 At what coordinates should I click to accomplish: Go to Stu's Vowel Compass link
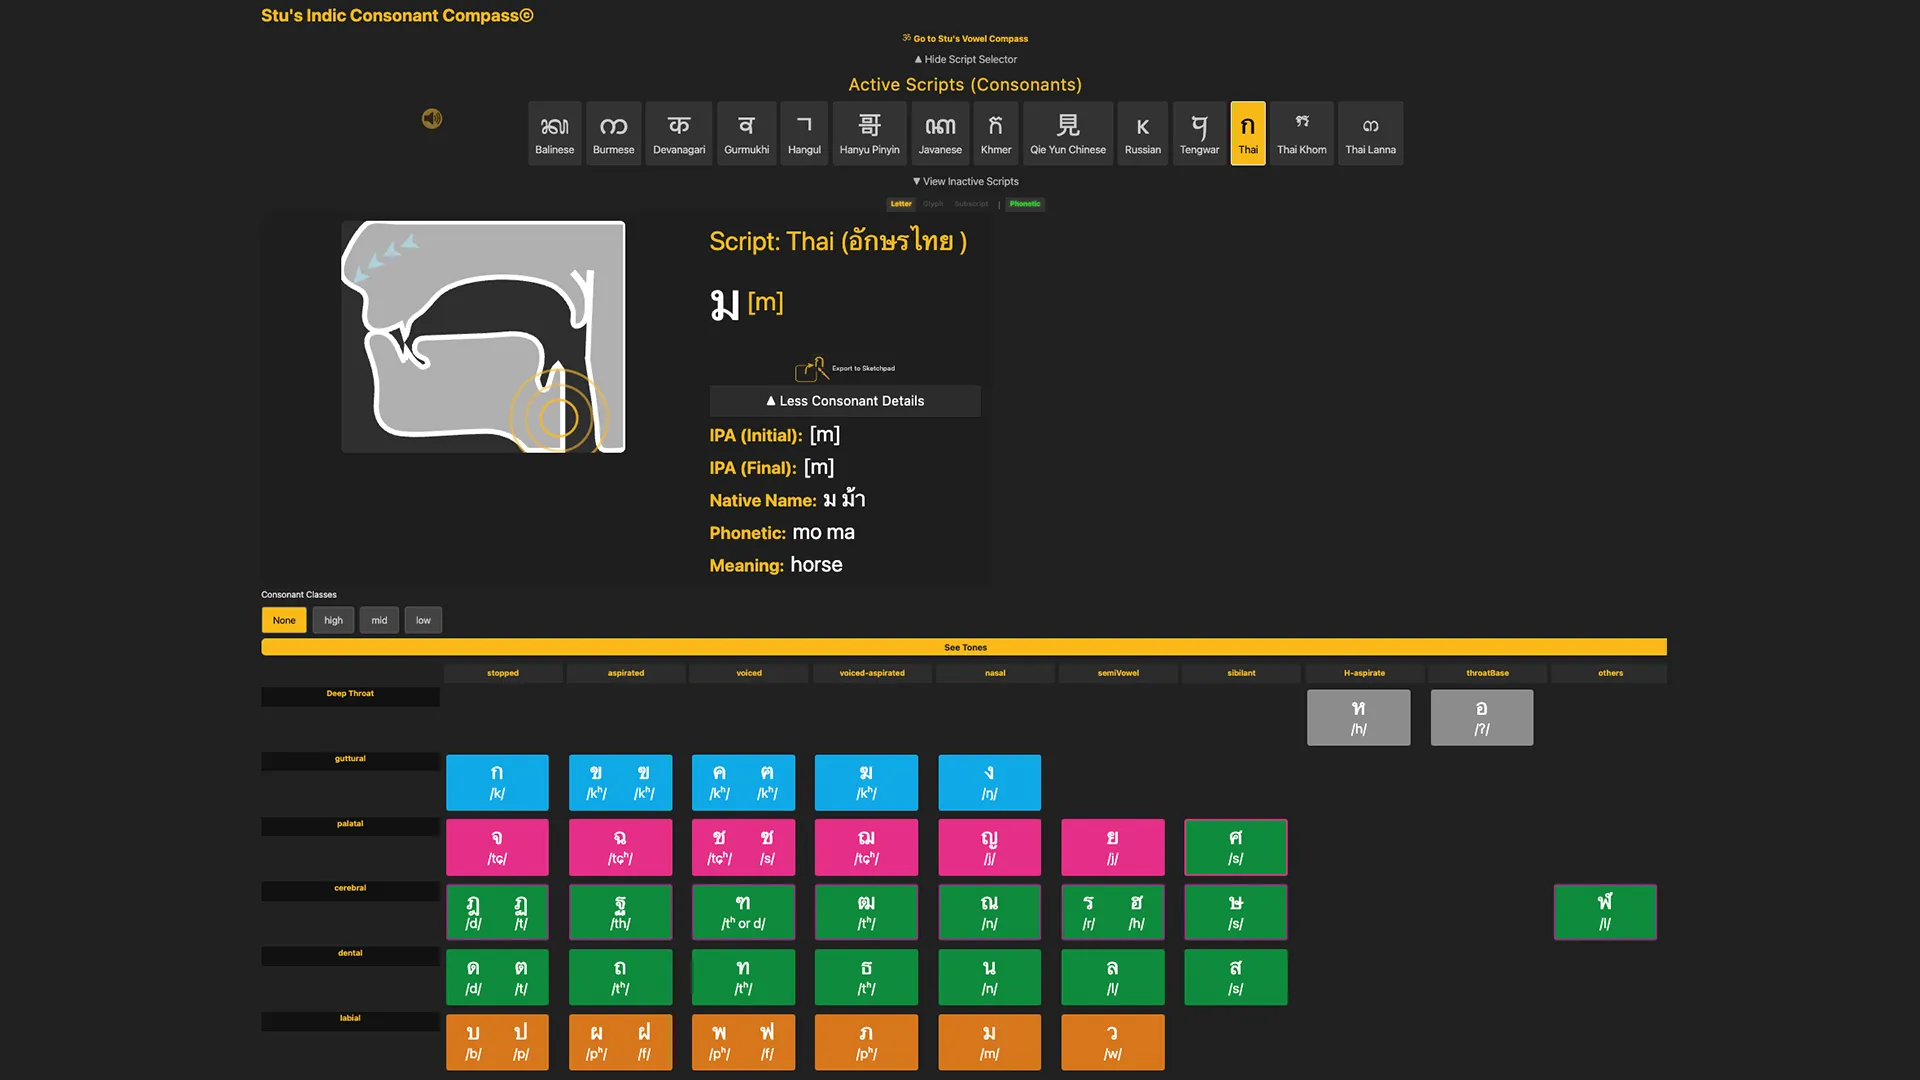tap(965, 39)
